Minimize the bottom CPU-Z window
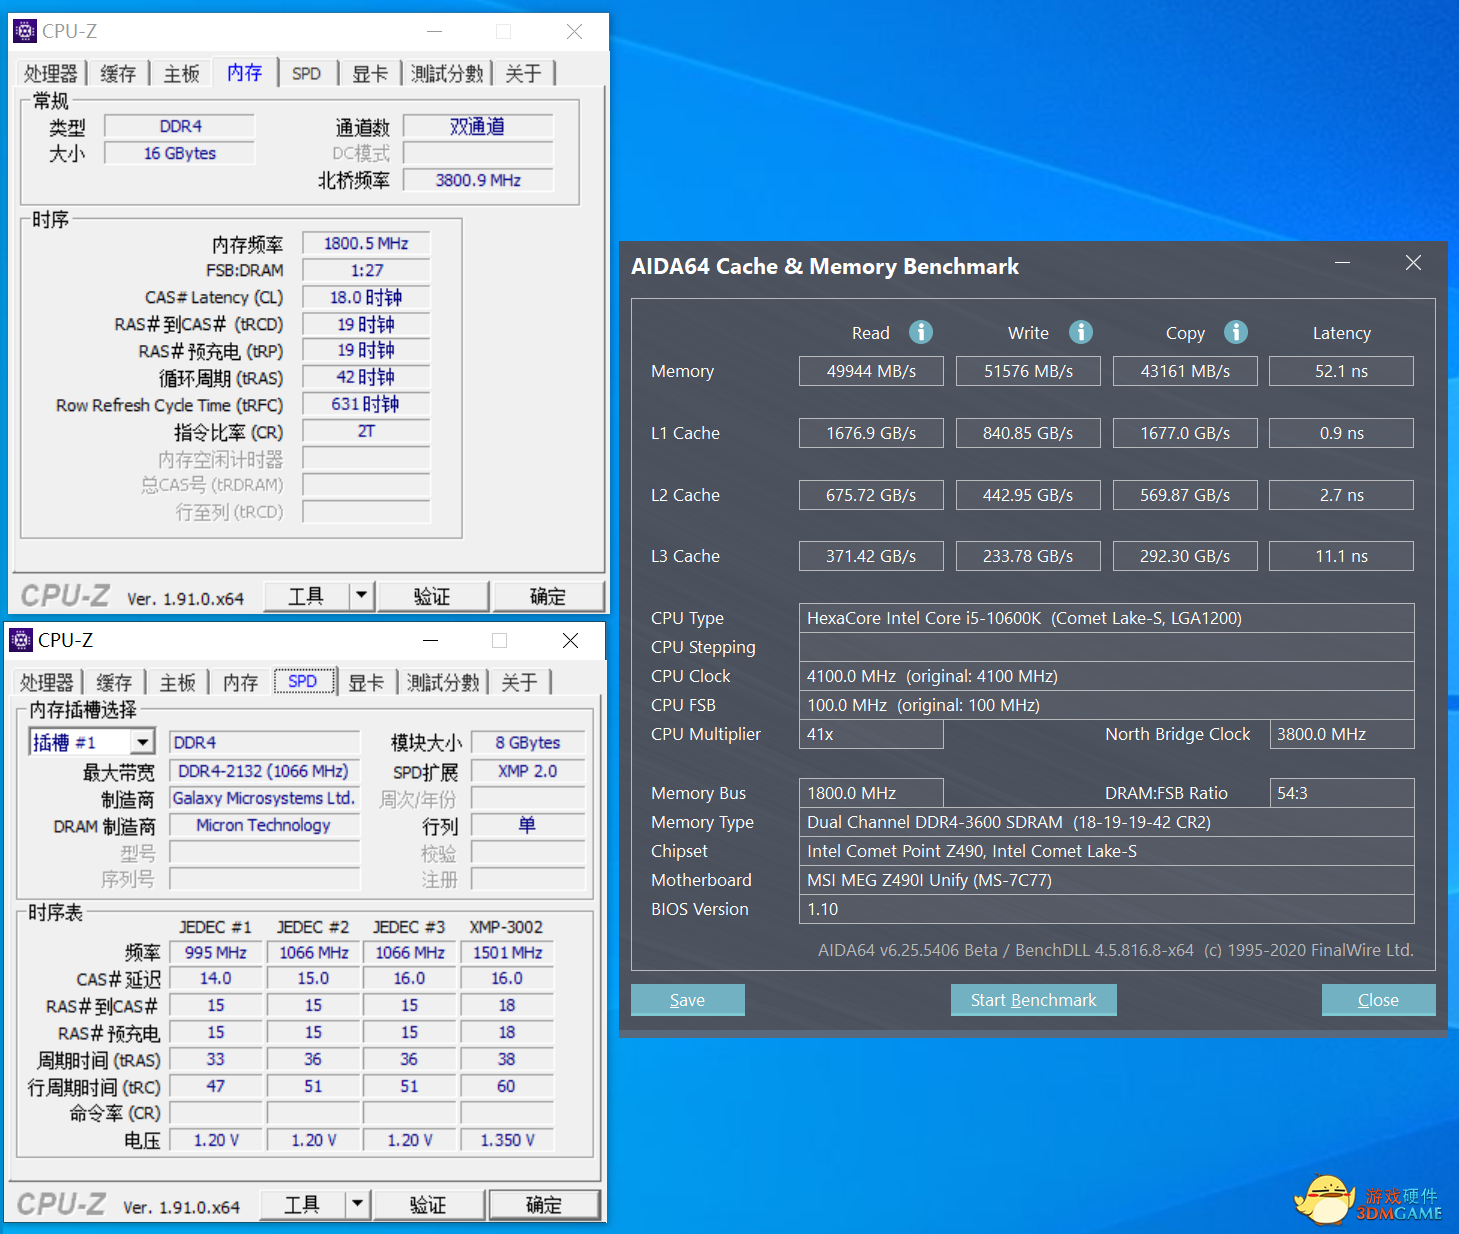The image size is (1459, 1234). click(x=430, y=640)
